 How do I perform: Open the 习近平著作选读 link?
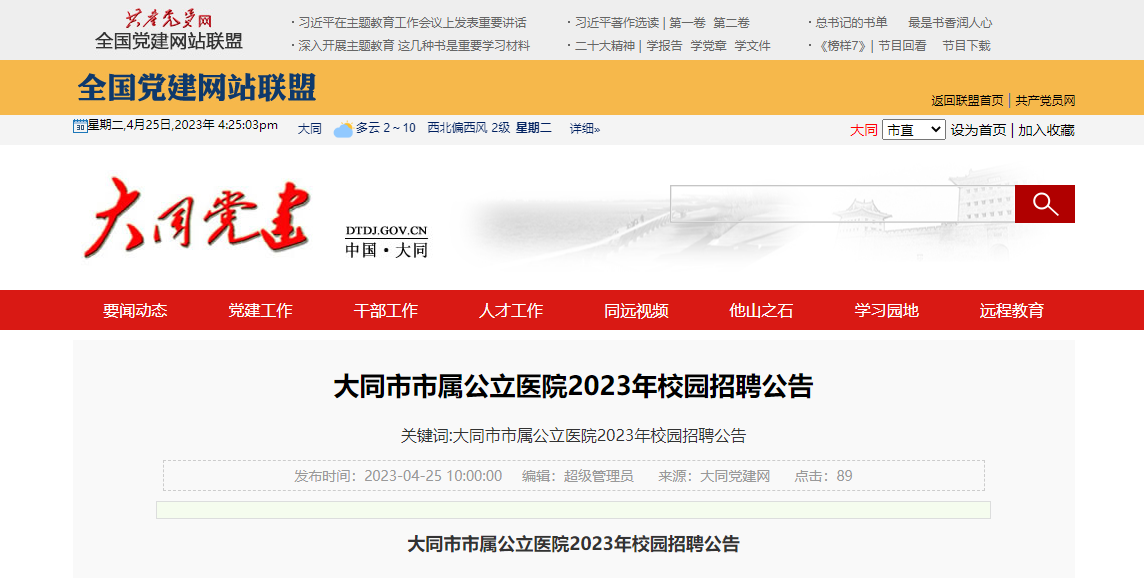[x=617, y=23]
